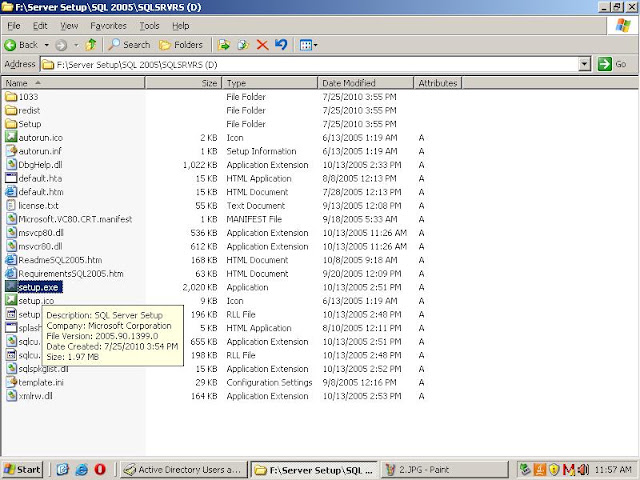The width and height of the screenshot is (640, 480).
Task: Open the Favorites menu
Action: click(x=108, y=26)
